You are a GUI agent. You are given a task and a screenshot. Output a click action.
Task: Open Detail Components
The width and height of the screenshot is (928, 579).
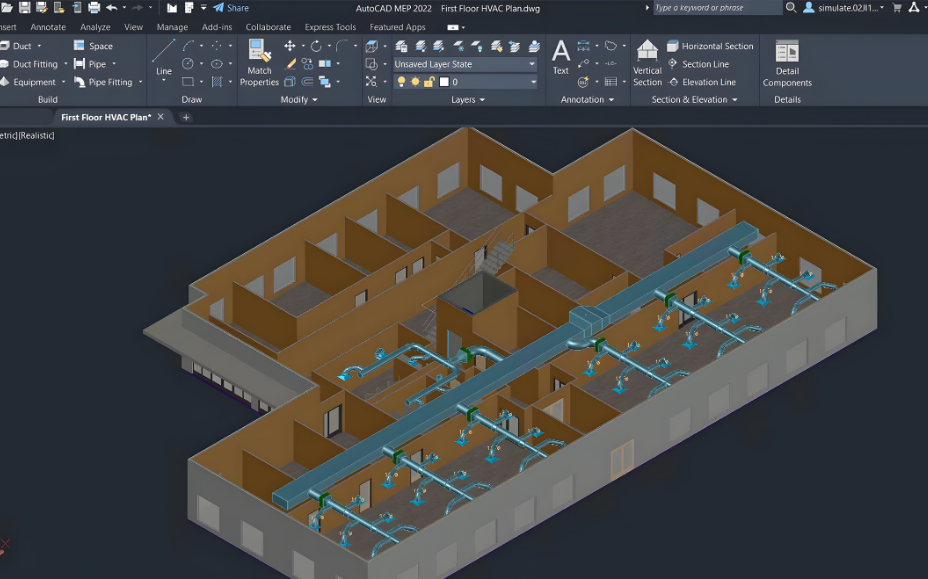(787, 62)
